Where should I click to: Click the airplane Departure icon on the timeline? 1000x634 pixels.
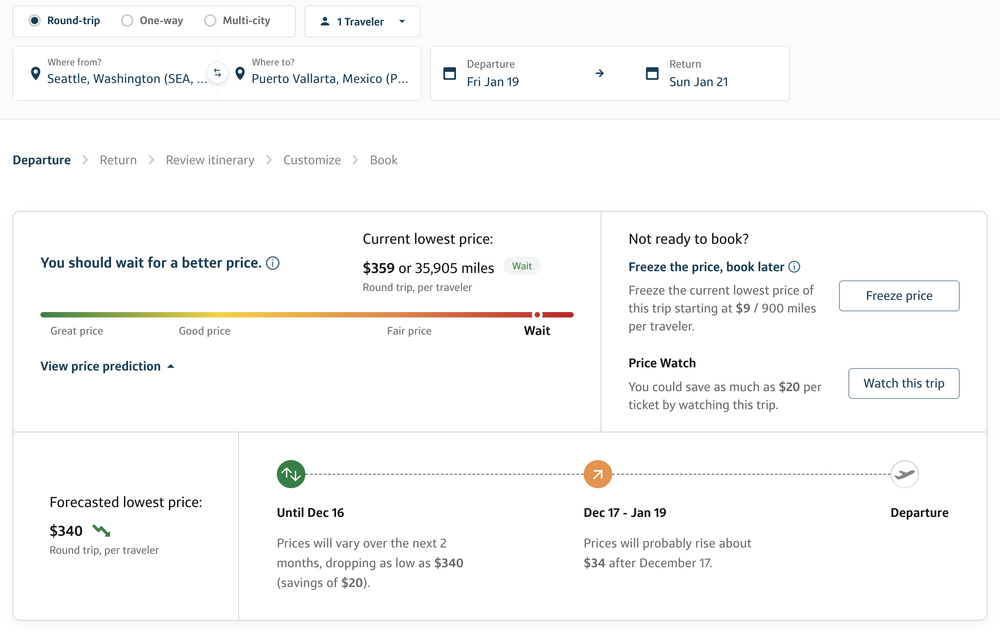[904, 474]
